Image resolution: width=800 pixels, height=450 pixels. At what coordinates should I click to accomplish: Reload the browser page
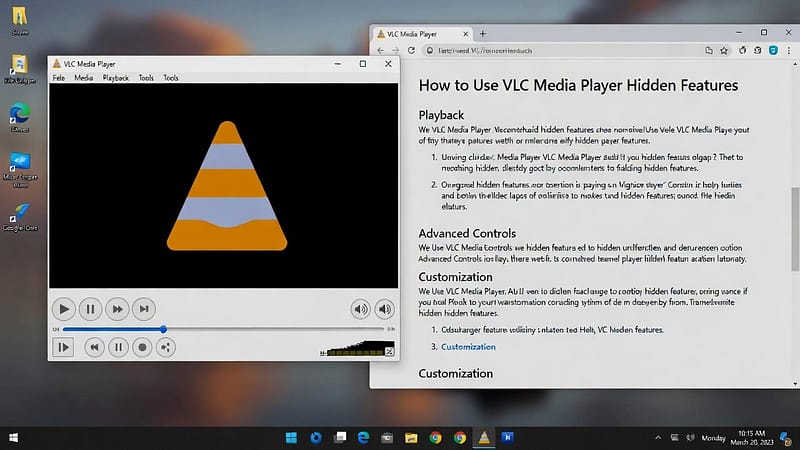tap(411, 51)
